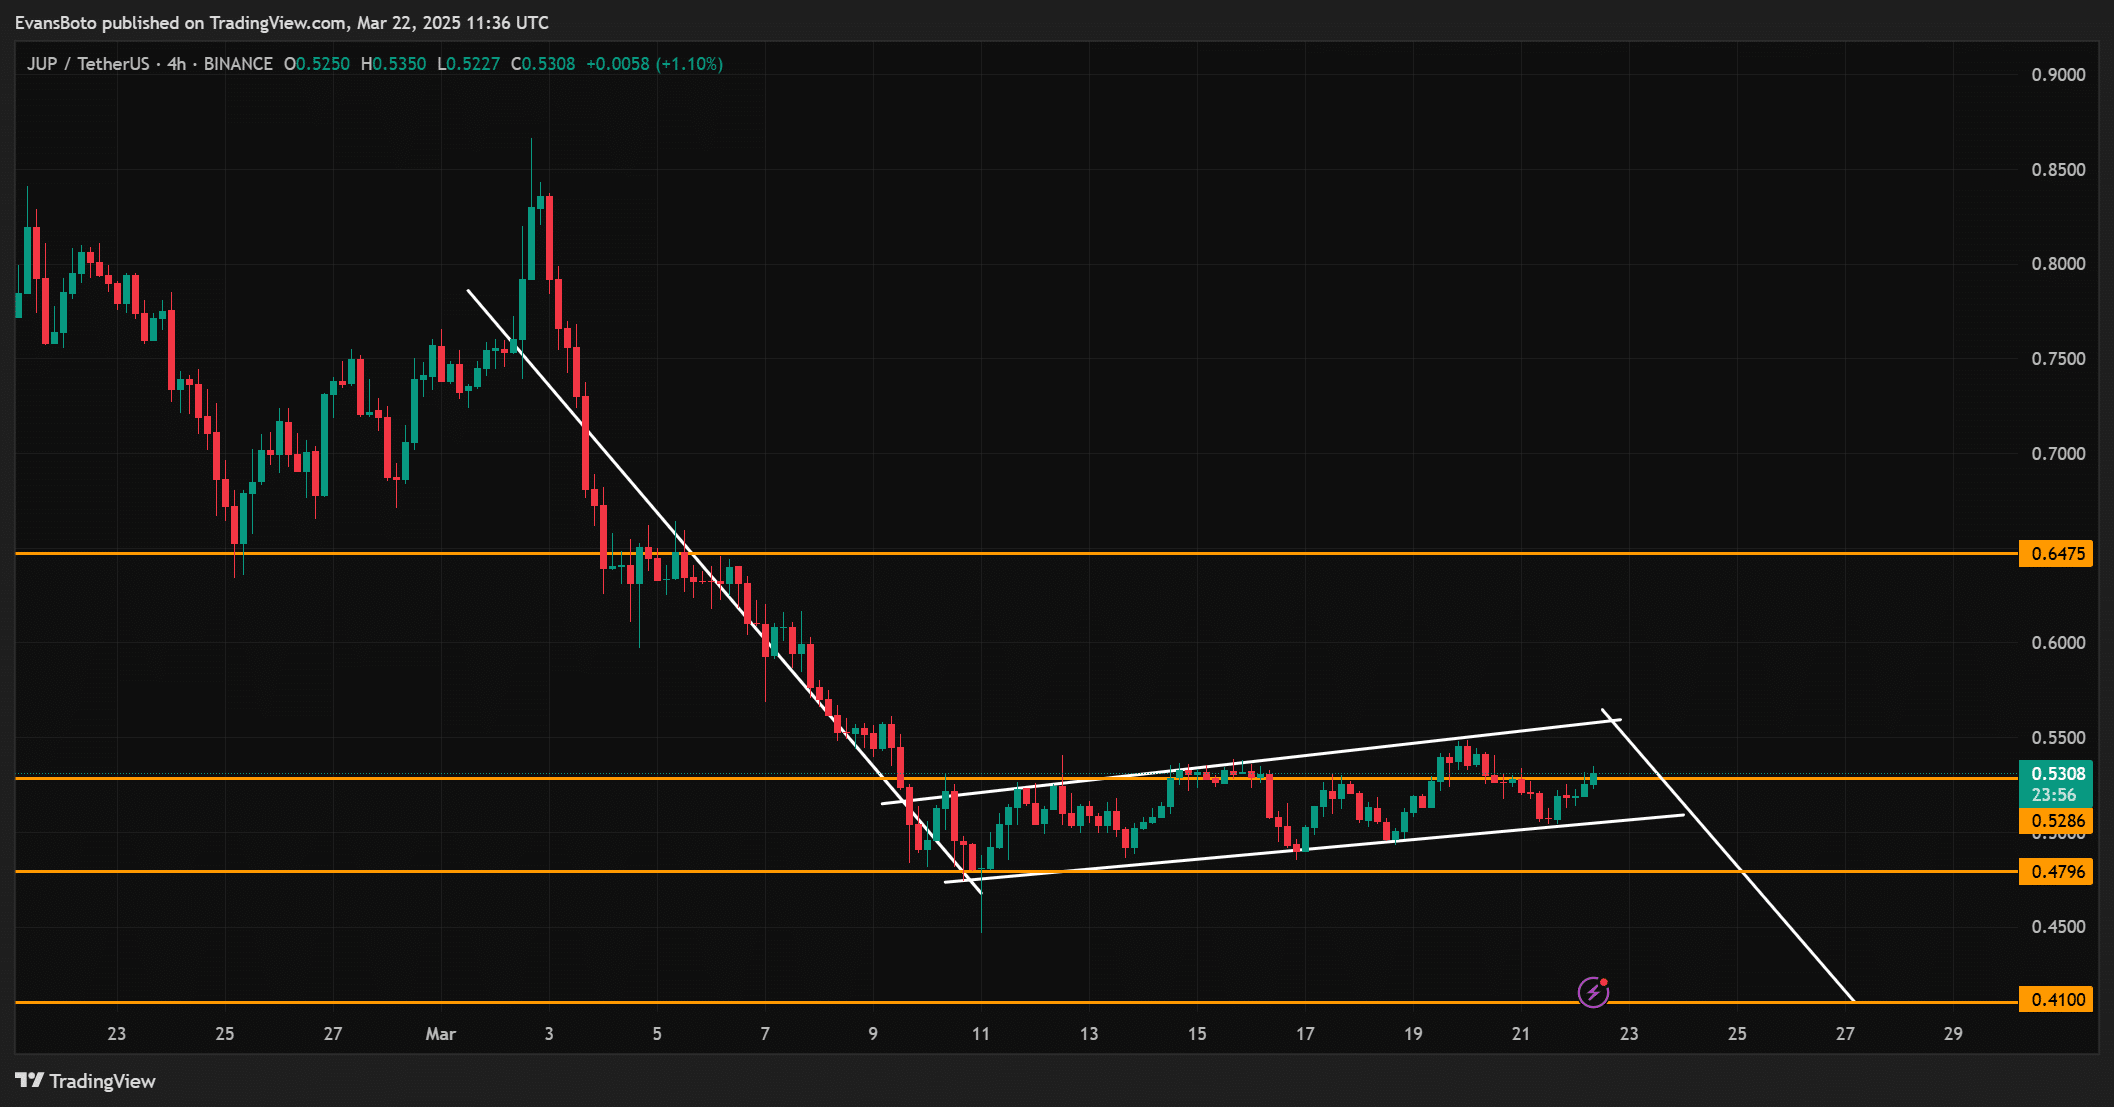
Task: Click the BINANCE exchange label
Action: point(238,64)
